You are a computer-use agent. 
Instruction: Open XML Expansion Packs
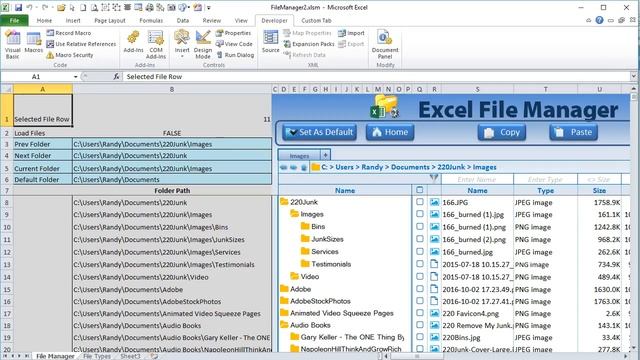309,44
